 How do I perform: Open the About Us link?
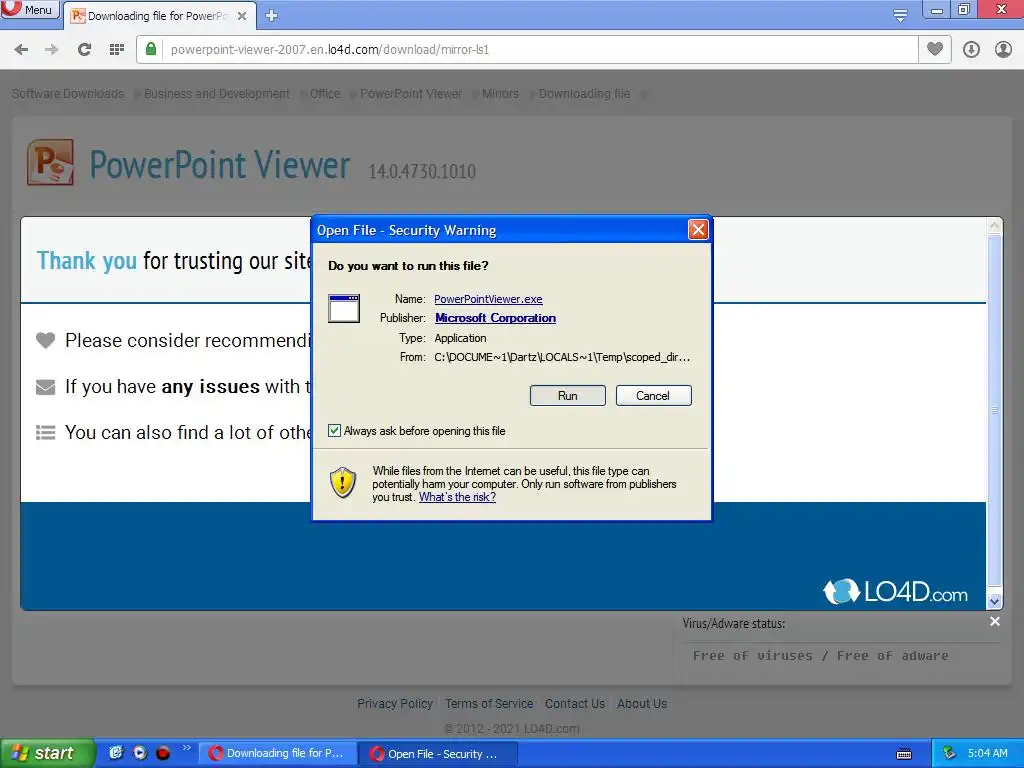click(642, 703)
